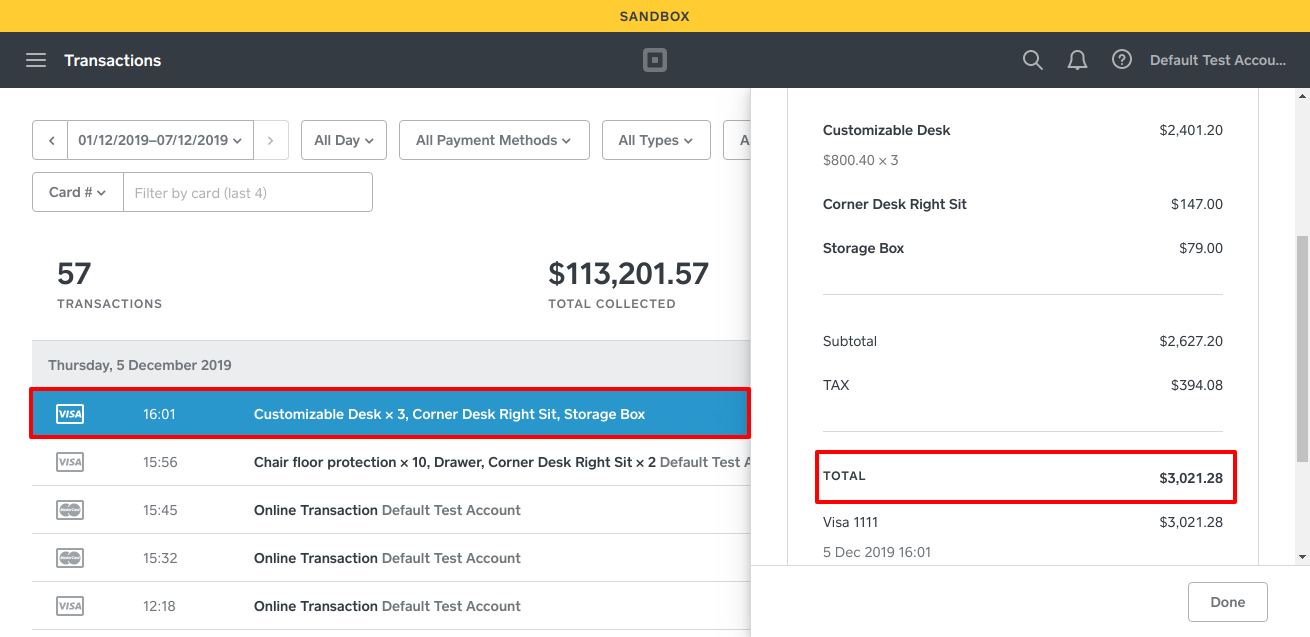Click Mastercard icon on 15:45 transaction
Viewport: 1310px width, 637px height.
[70, 510]
